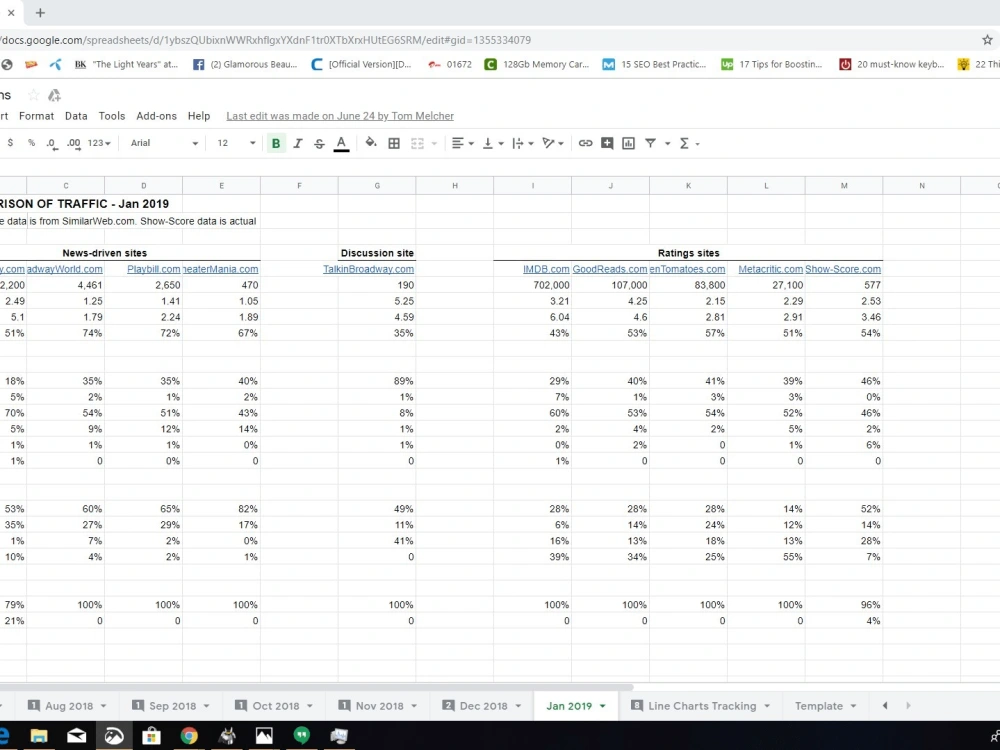Screen dimensions: 1000x750
Task: Expand the filter views dropdown arrow
Action: 668,144
